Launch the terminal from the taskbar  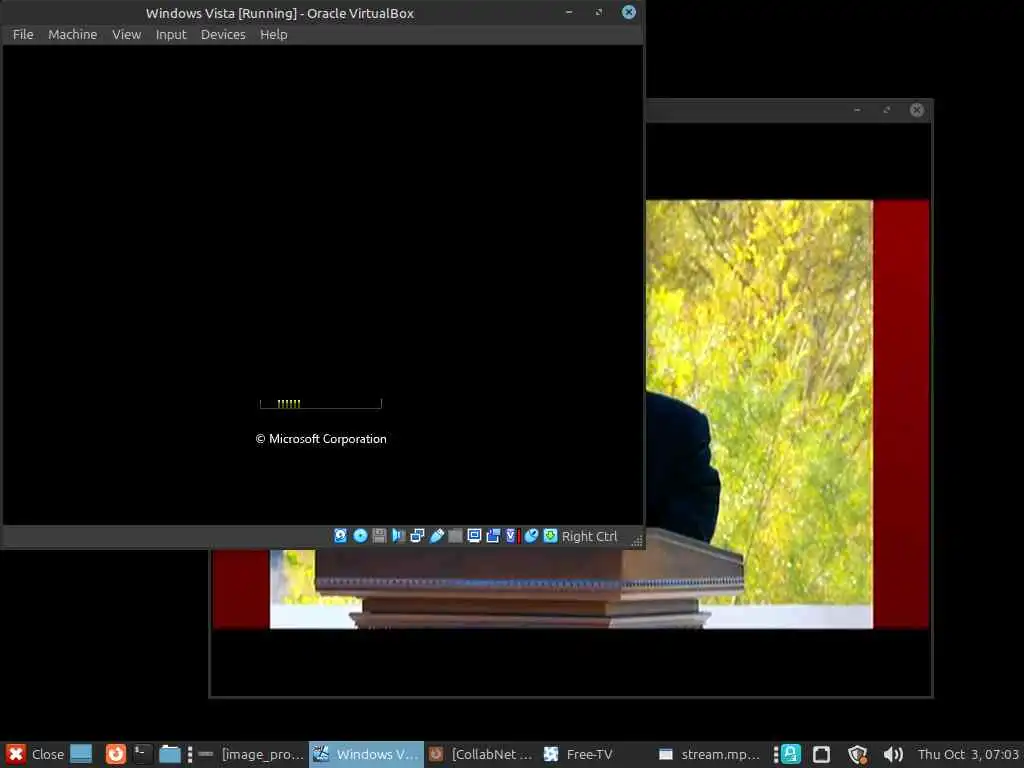coord(142,754)
